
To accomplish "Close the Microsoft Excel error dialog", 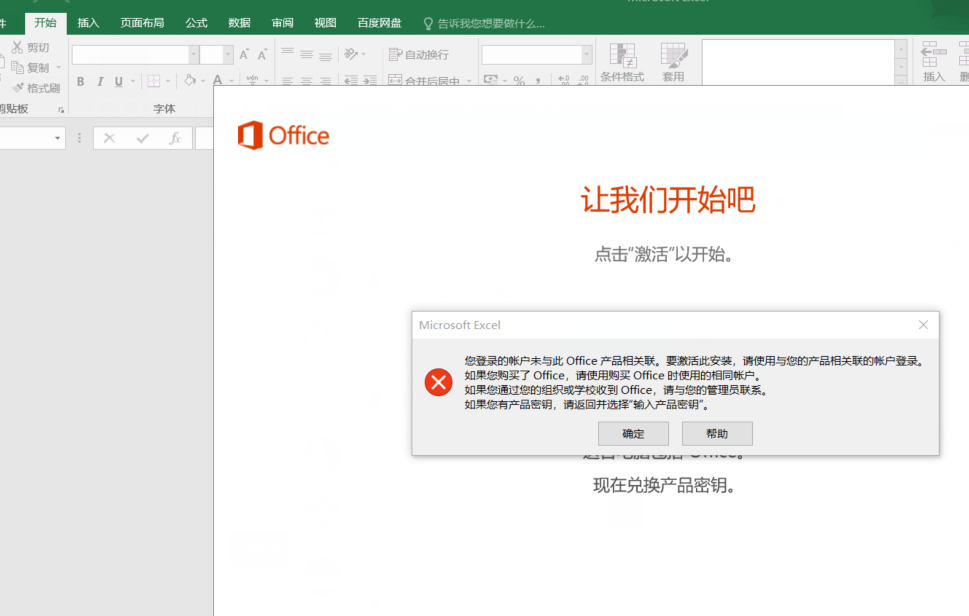I will pyautogui.click(x=923, y=325).
